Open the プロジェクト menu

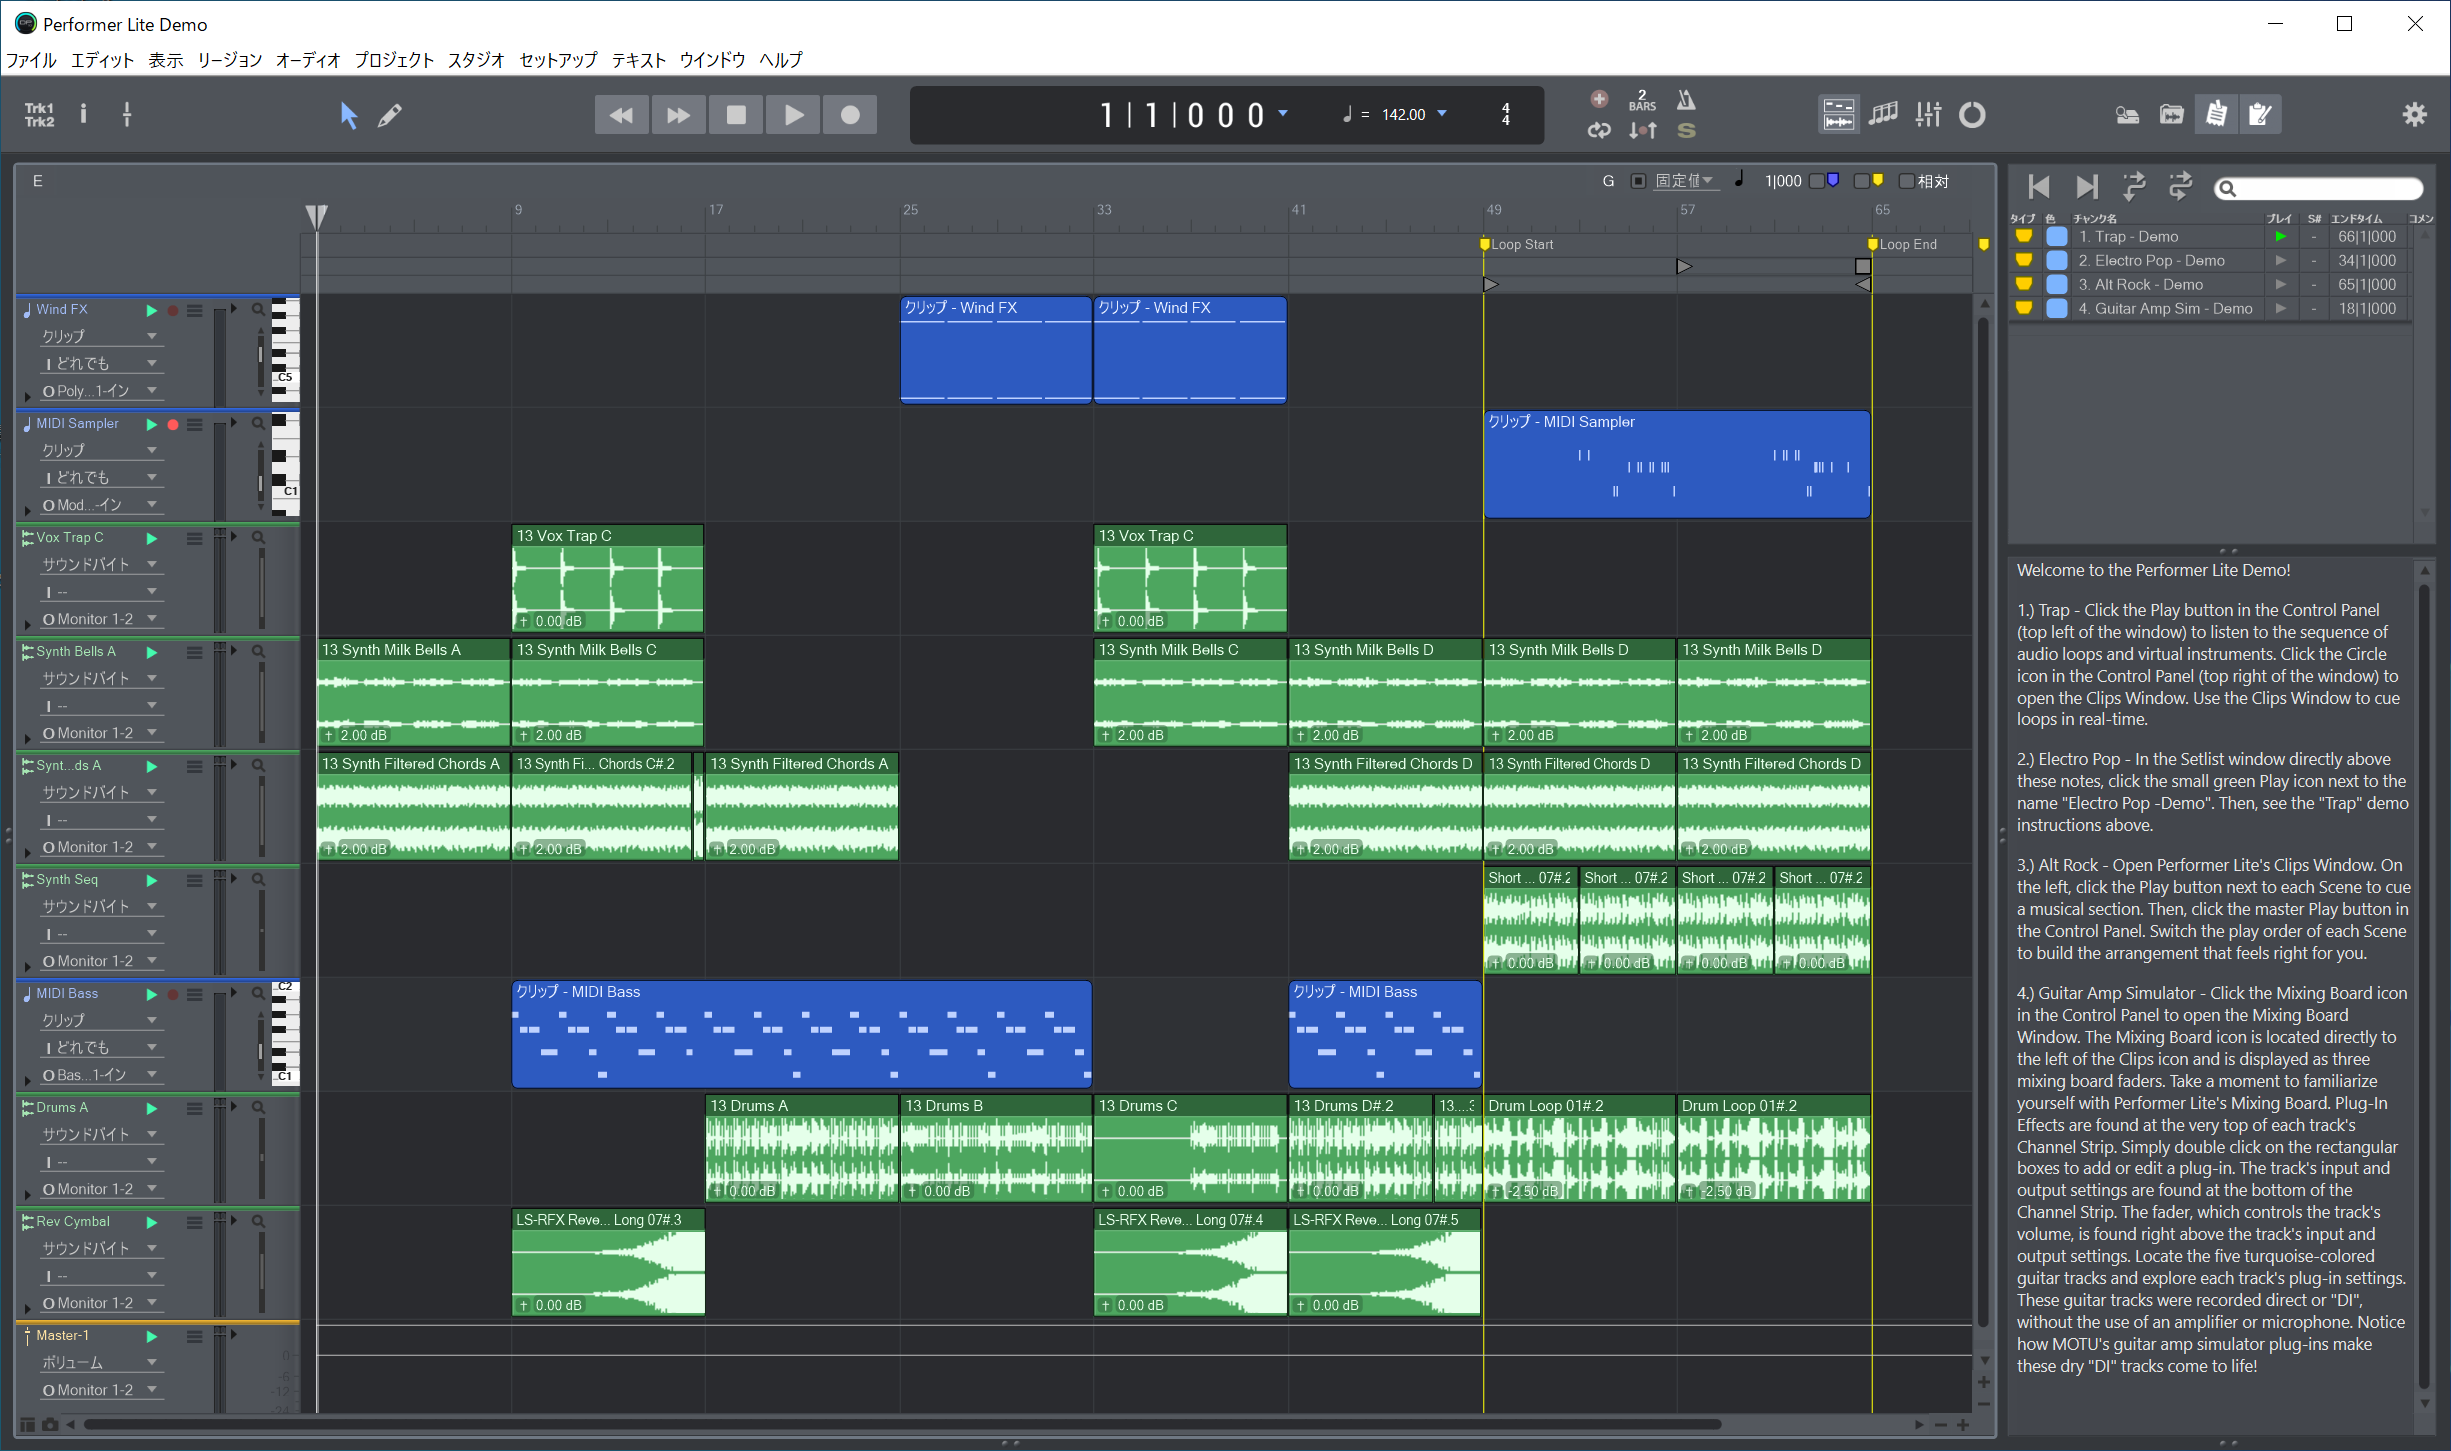click(394, 60)
